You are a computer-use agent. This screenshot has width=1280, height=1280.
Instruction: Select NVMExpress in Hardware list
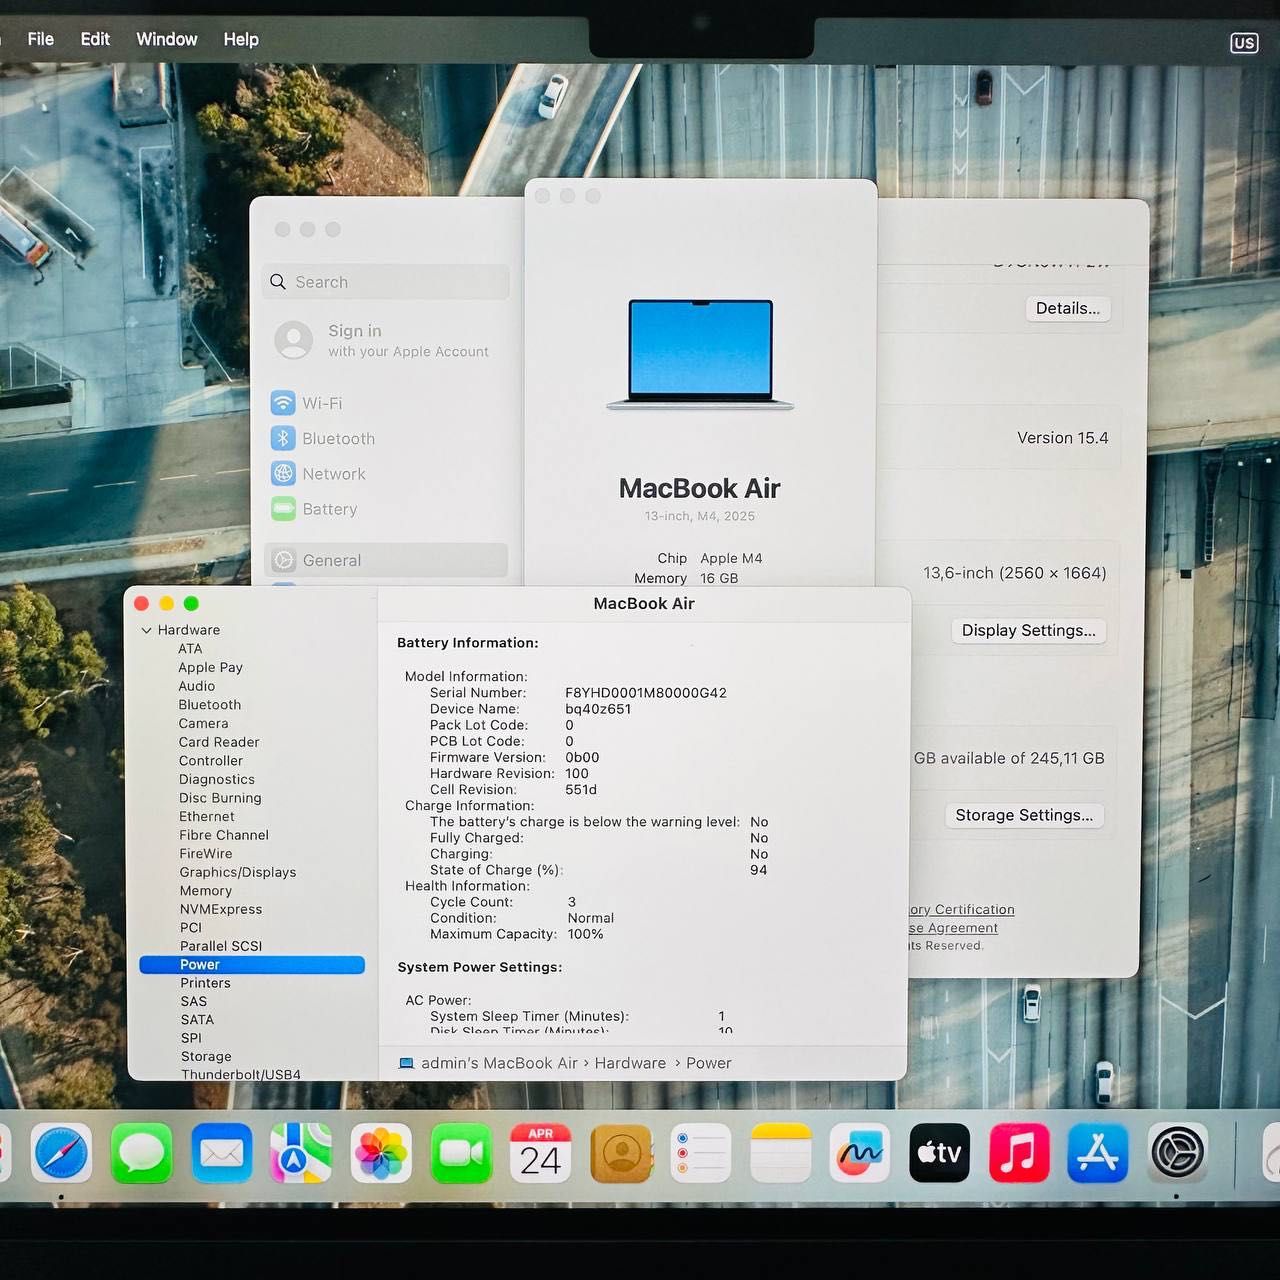[x=220, y=909]
